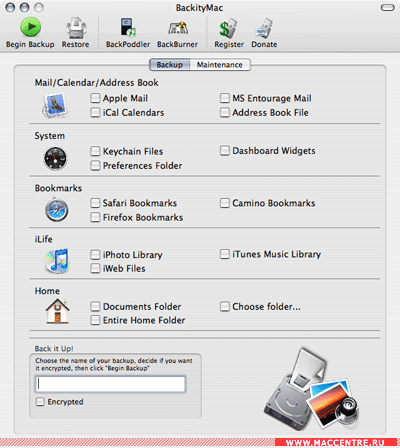Open the Restore toolbar icon
The width and height of the screenshot is (400, 448).
click(x=76, y=28)
